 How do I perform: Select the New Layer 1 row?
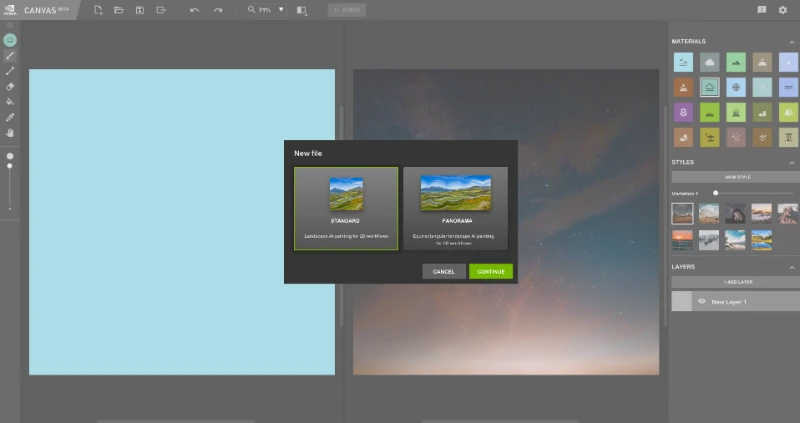point(736,302)
